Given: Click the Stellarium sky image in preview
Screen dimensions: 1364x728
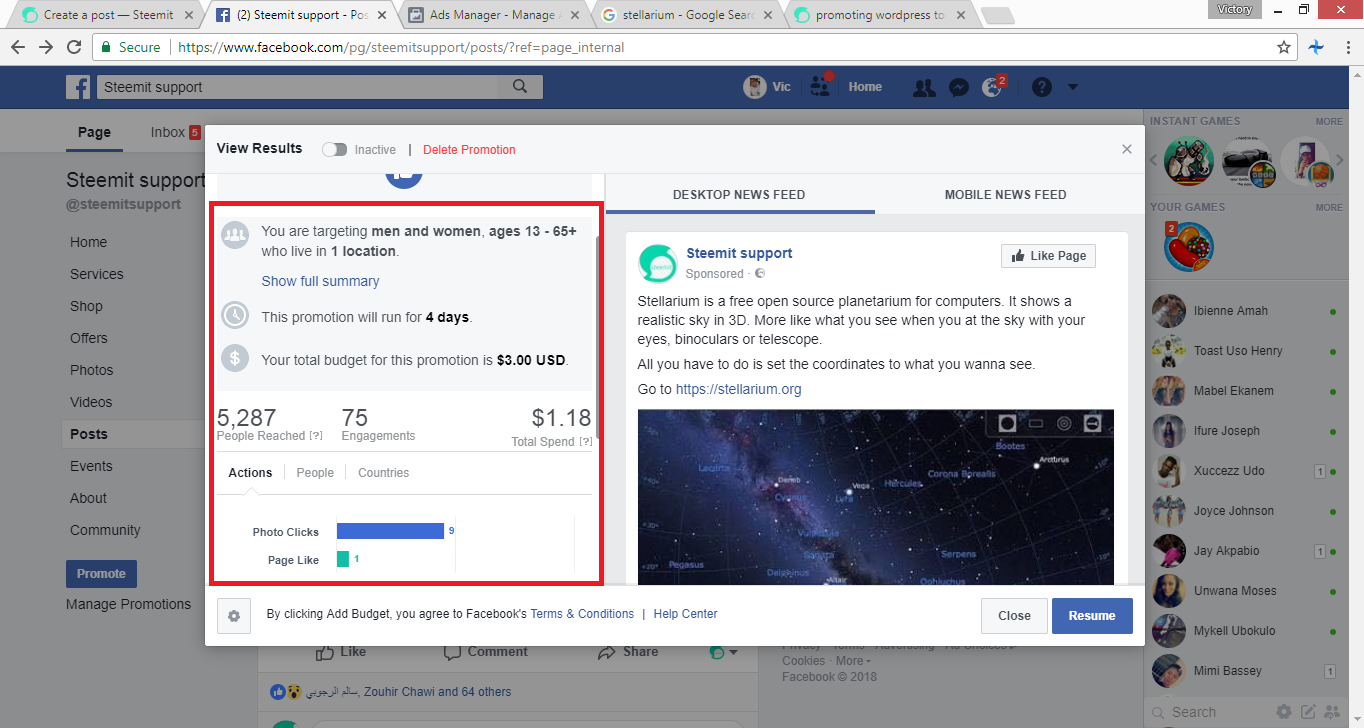Looking at the screenshot, I should [x=876, y=496].
